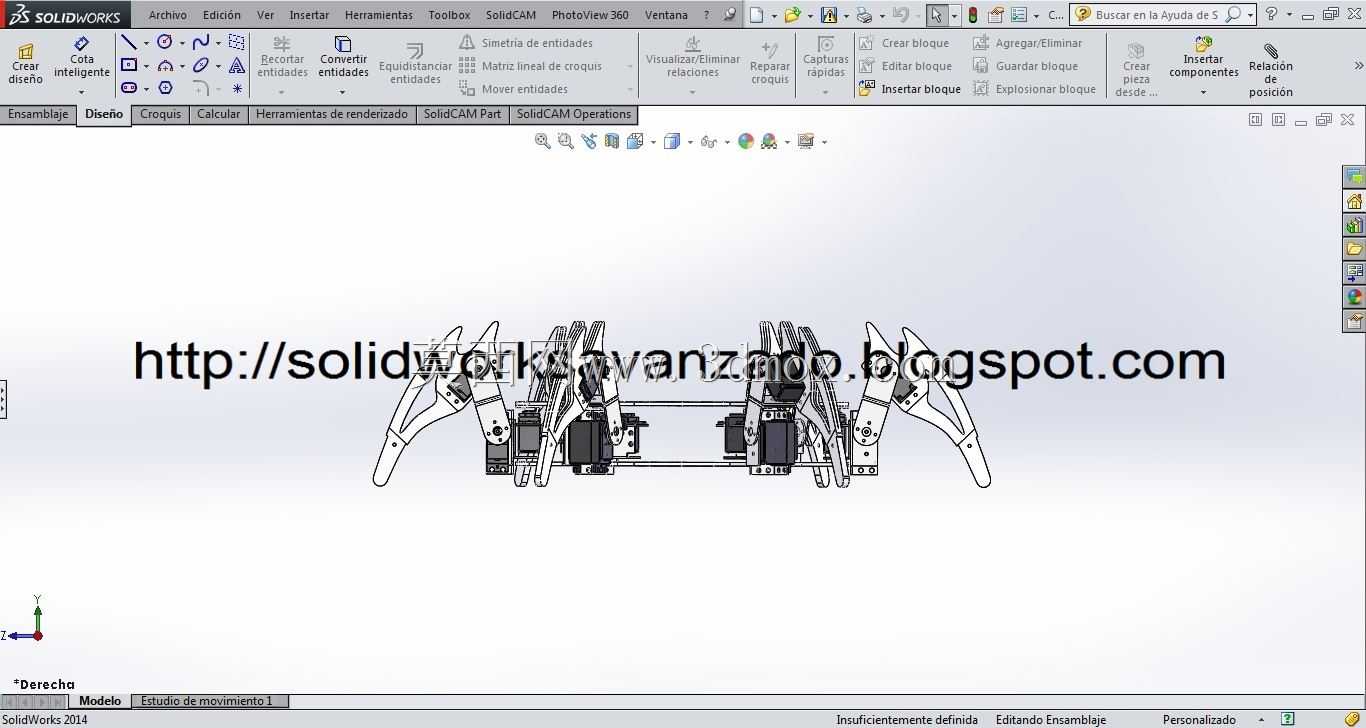Expand the help search options dropdown
1366x728 pixels.
click(1250, 15)
